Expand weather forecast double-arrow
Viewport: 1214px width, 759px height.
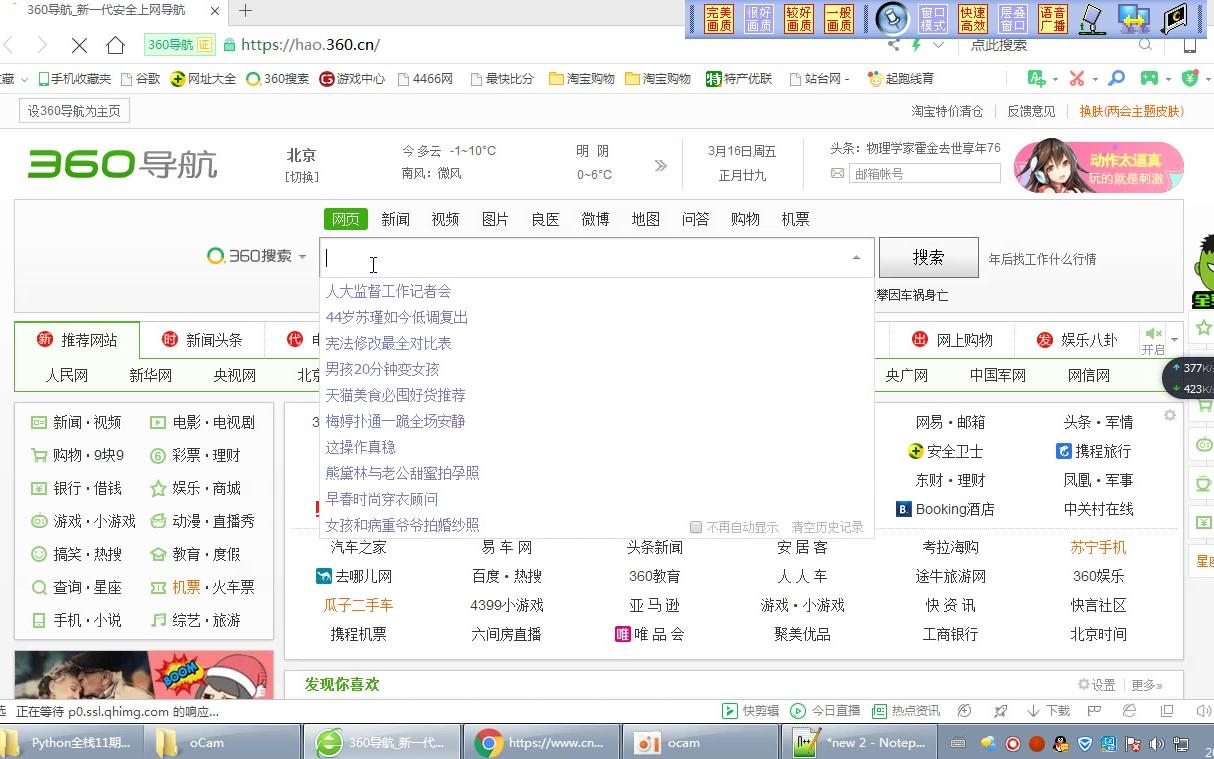tap(660, 165)
